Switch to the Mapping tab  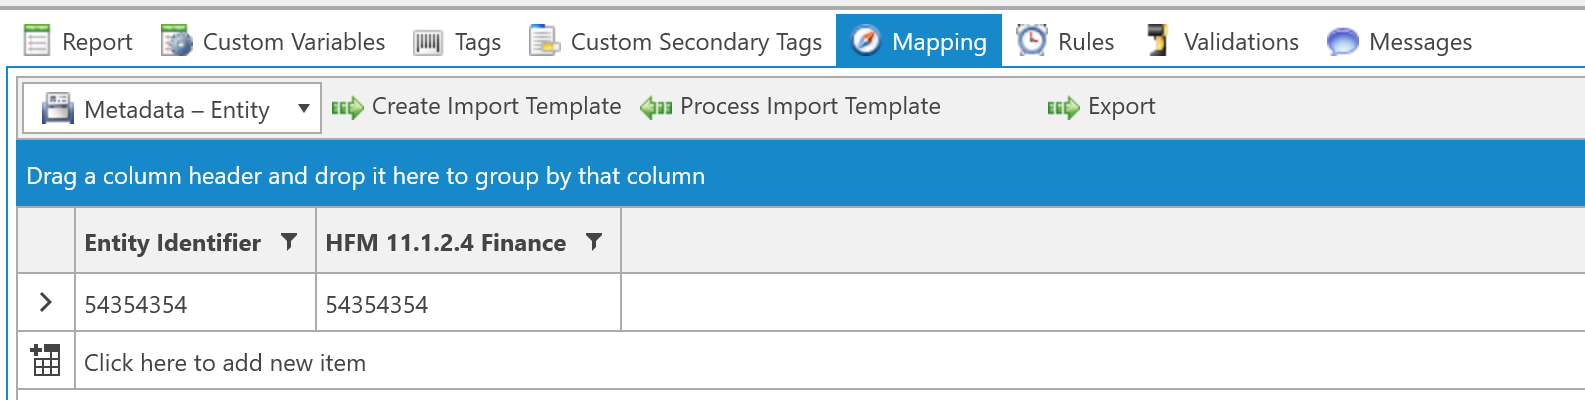point(919,41)
